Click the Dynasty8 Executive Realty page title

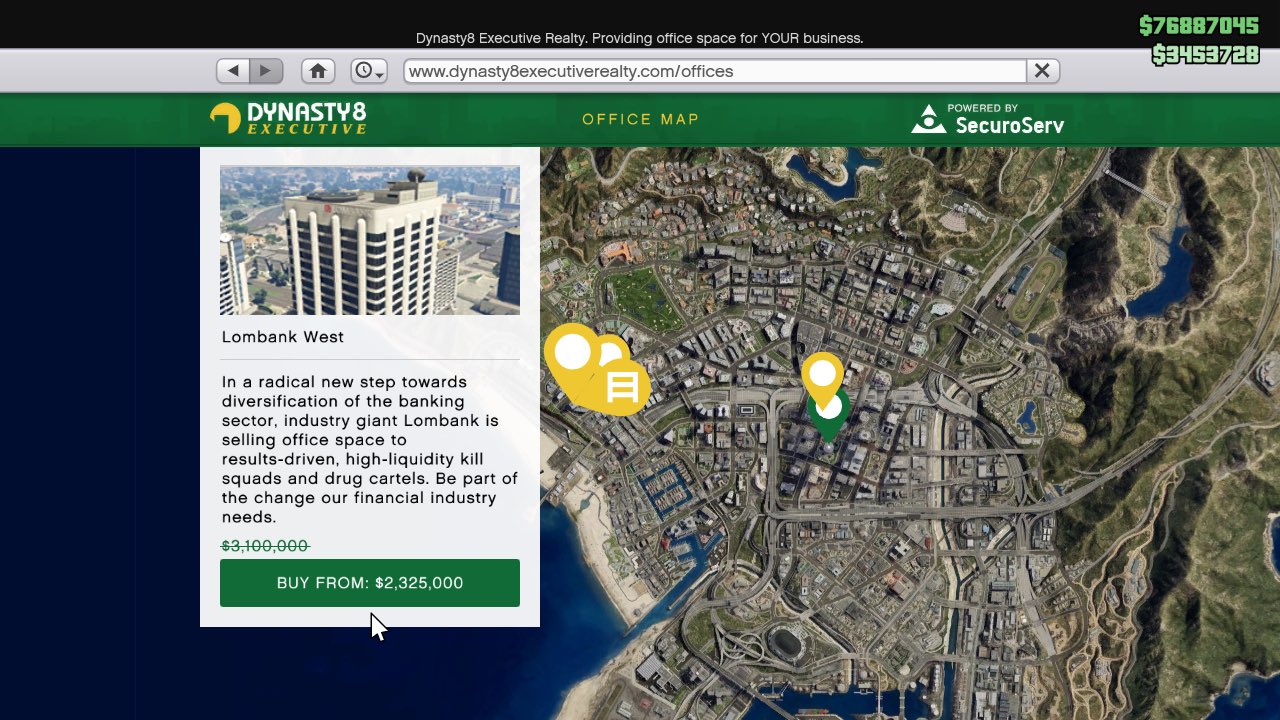click(x=639, y=38)
